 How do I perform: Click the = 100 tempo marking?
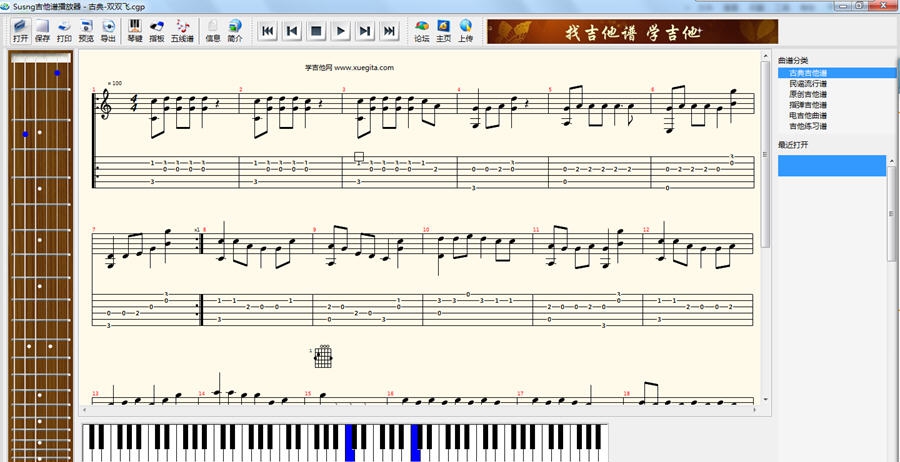pyautogui.click(x=115, y=83)
